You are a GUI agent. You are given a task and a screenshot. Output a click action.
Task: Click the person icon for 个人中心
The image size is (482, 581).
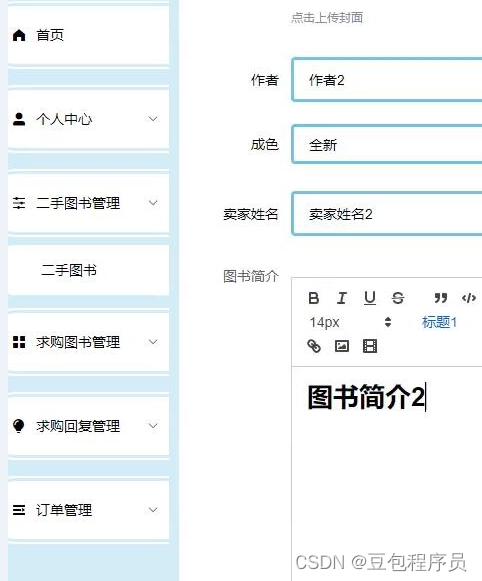[x=19, y=119]
